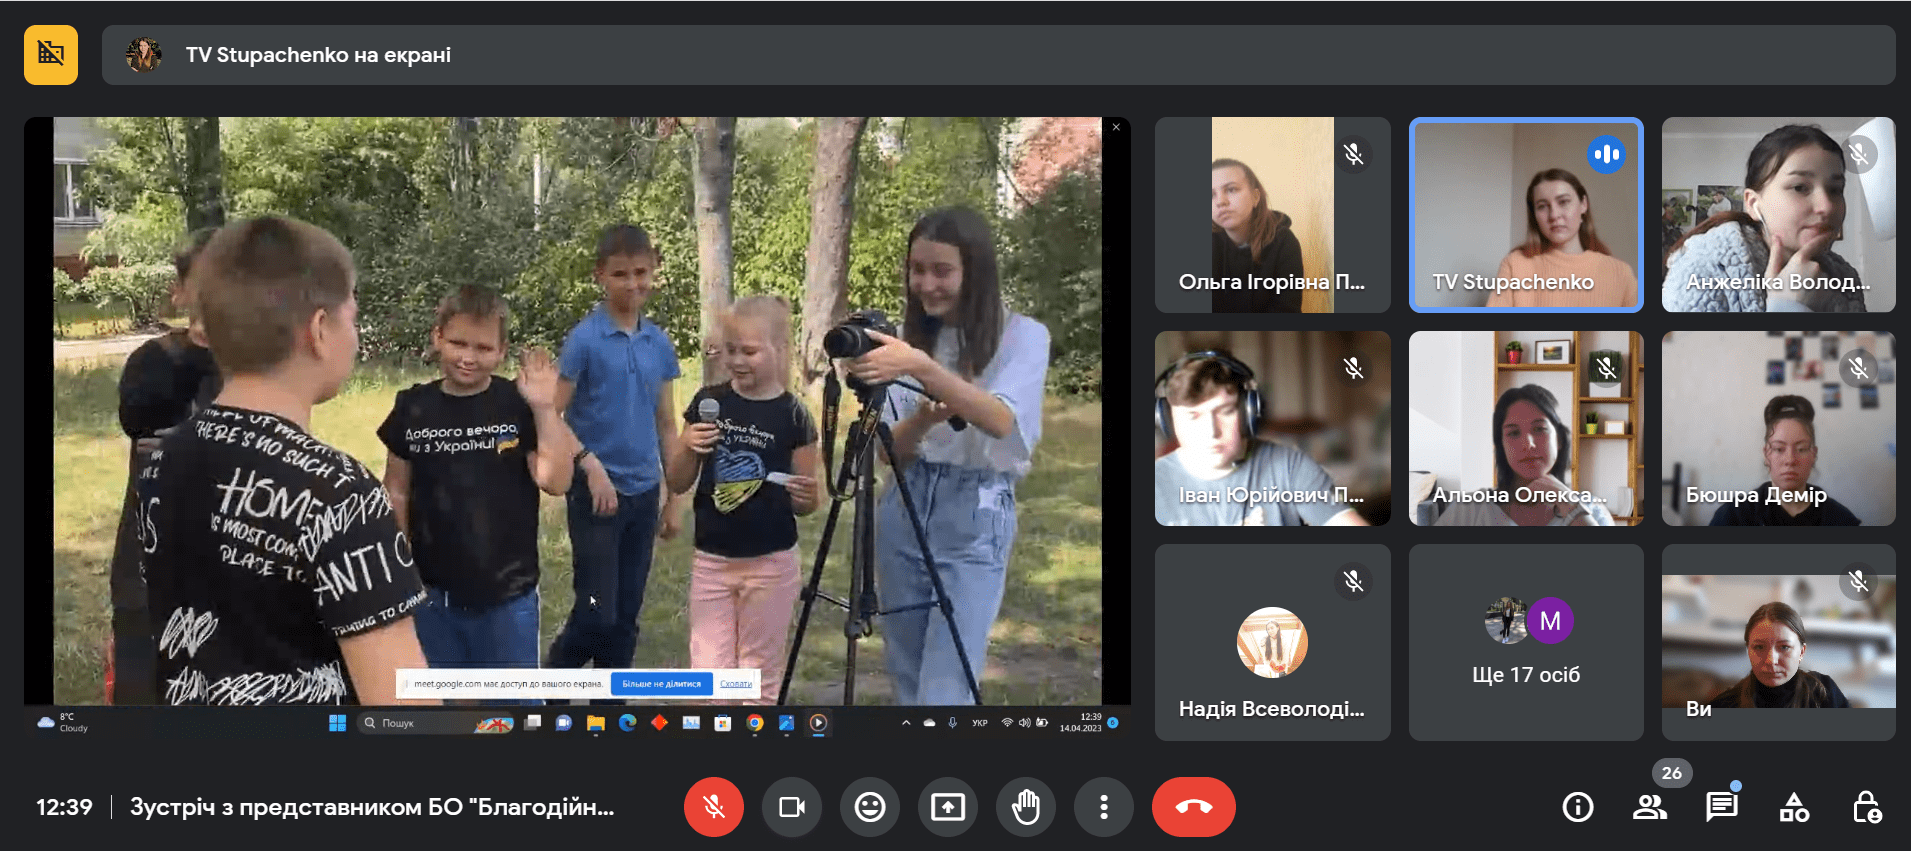This screenshot has height=851, width=1911.
Task: Select Надія Всеволоді's participant tile
Action: point(1272,643)
